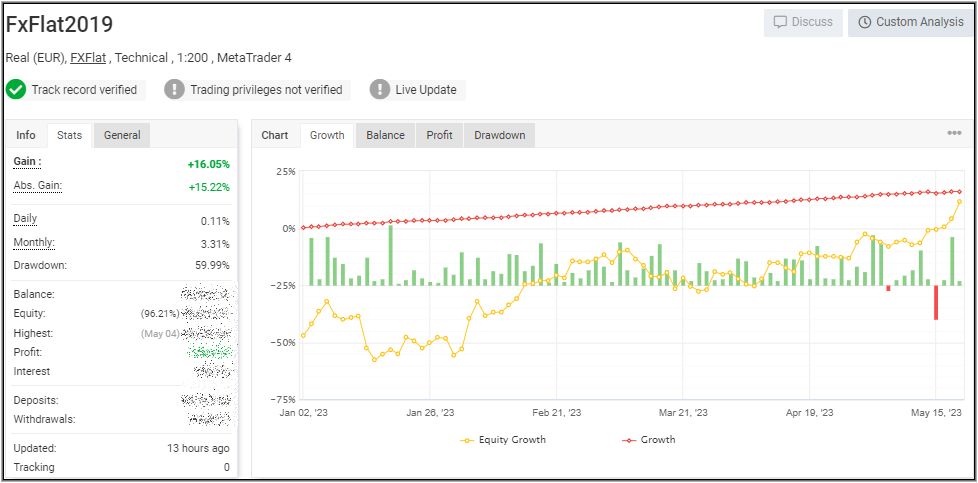Click the Trading privileges warning exclamation icon
Viewport: 978px width, 483px height.
pos(175,90)
